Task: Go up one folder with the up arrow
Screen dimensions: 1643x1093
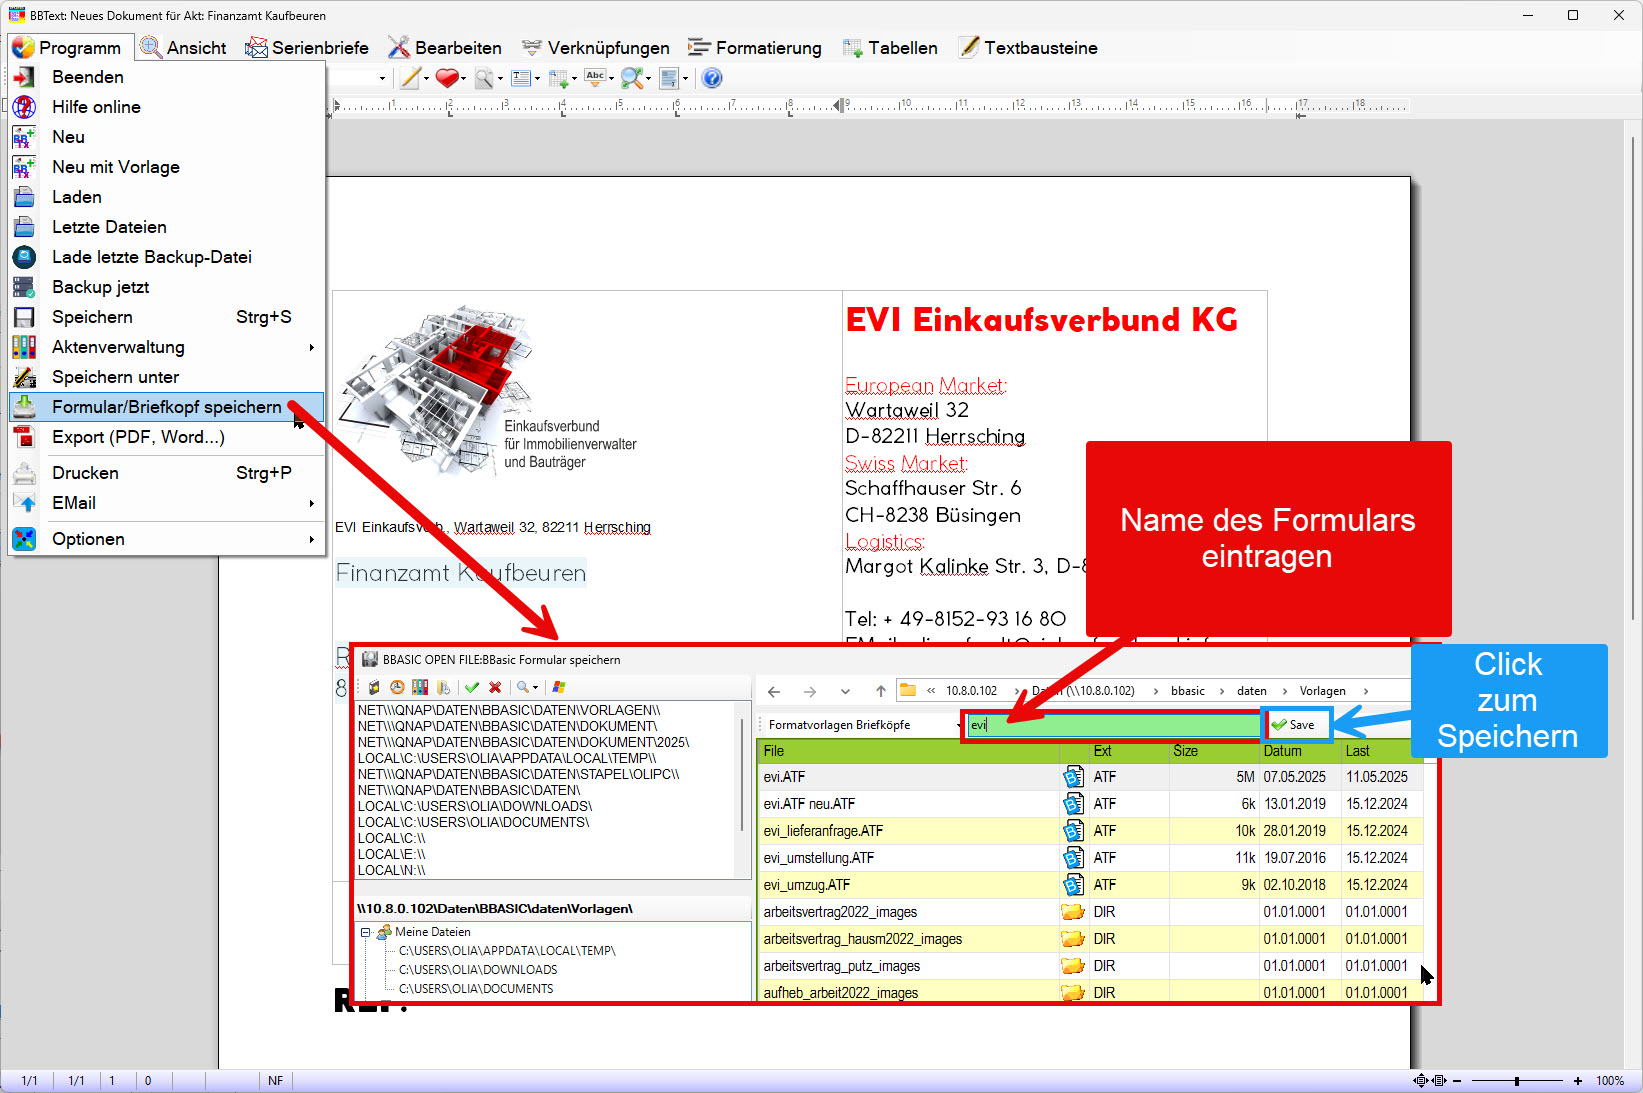Action: tap(881, 691)
